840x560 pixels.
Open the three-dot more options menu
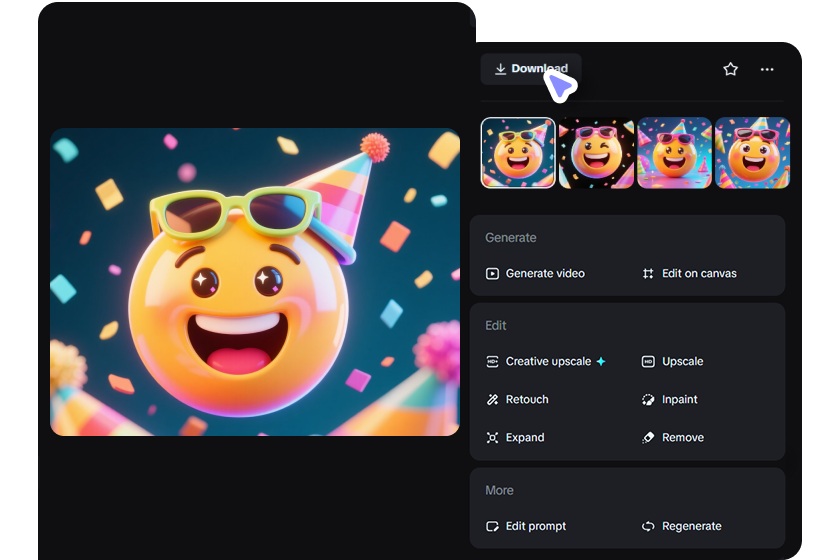click(767, 69)
